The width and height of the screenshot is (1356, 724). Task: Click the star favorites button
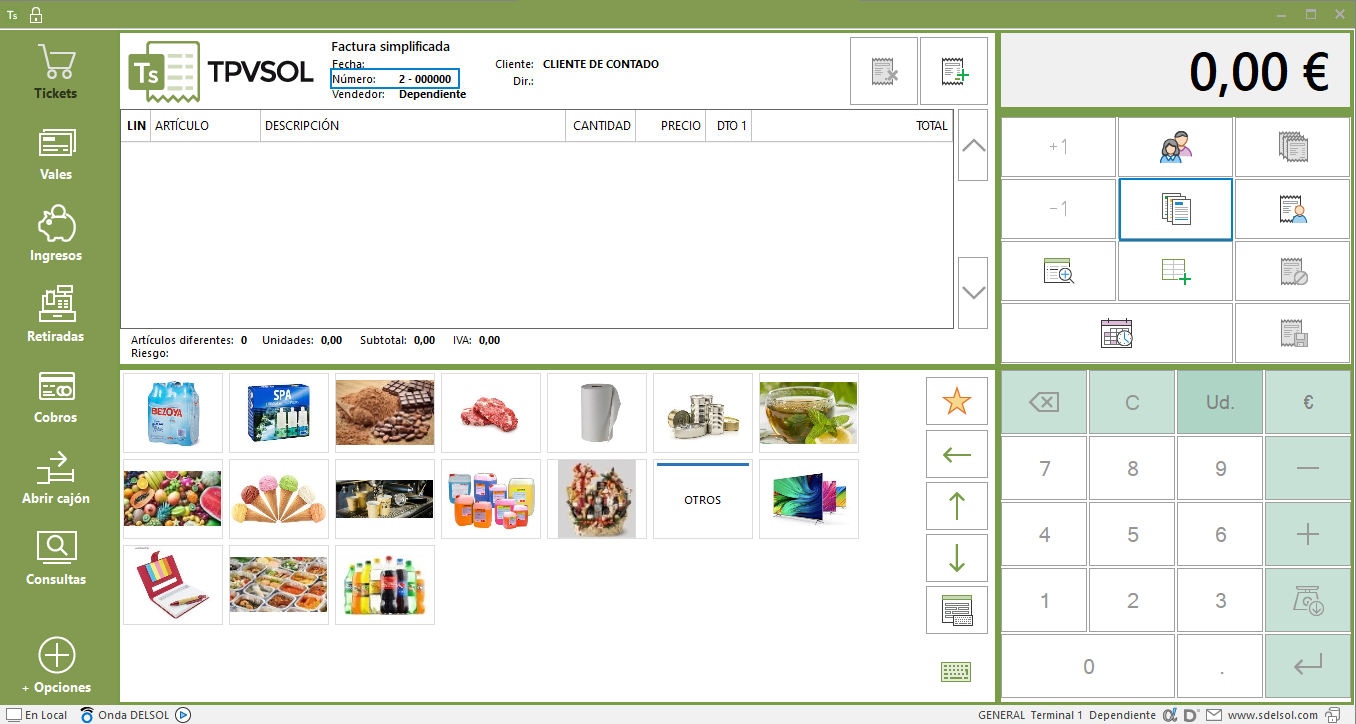(957, 401)
